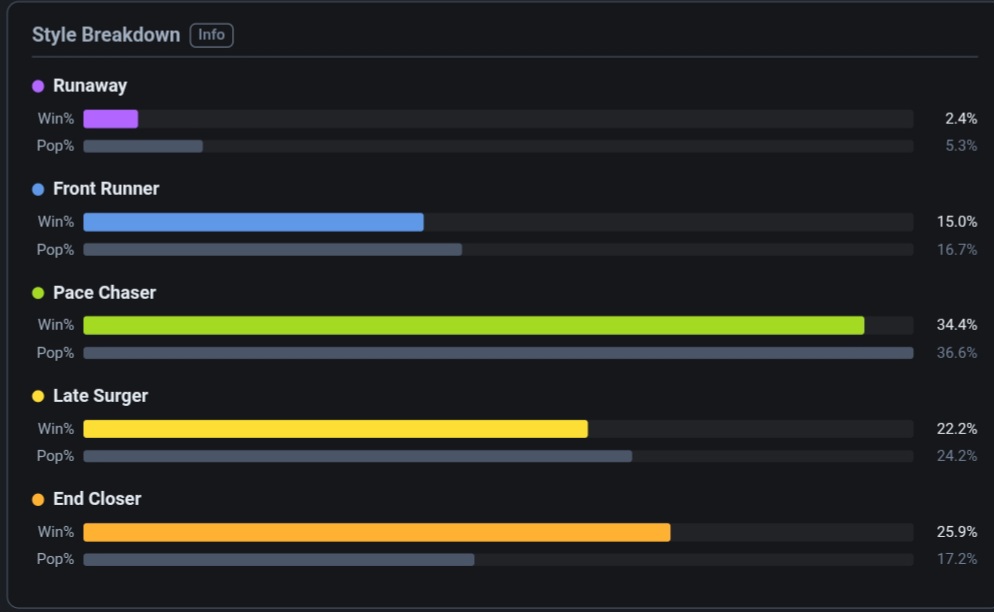Click the Late Surger style label
This screenshot has height=612, width=994.
pyautogui.click(x=101, y=396)
